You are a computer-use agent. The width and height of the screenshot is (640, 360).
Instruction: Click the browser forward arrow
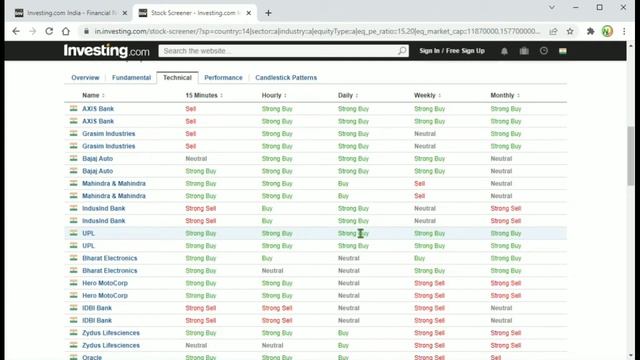33,31
